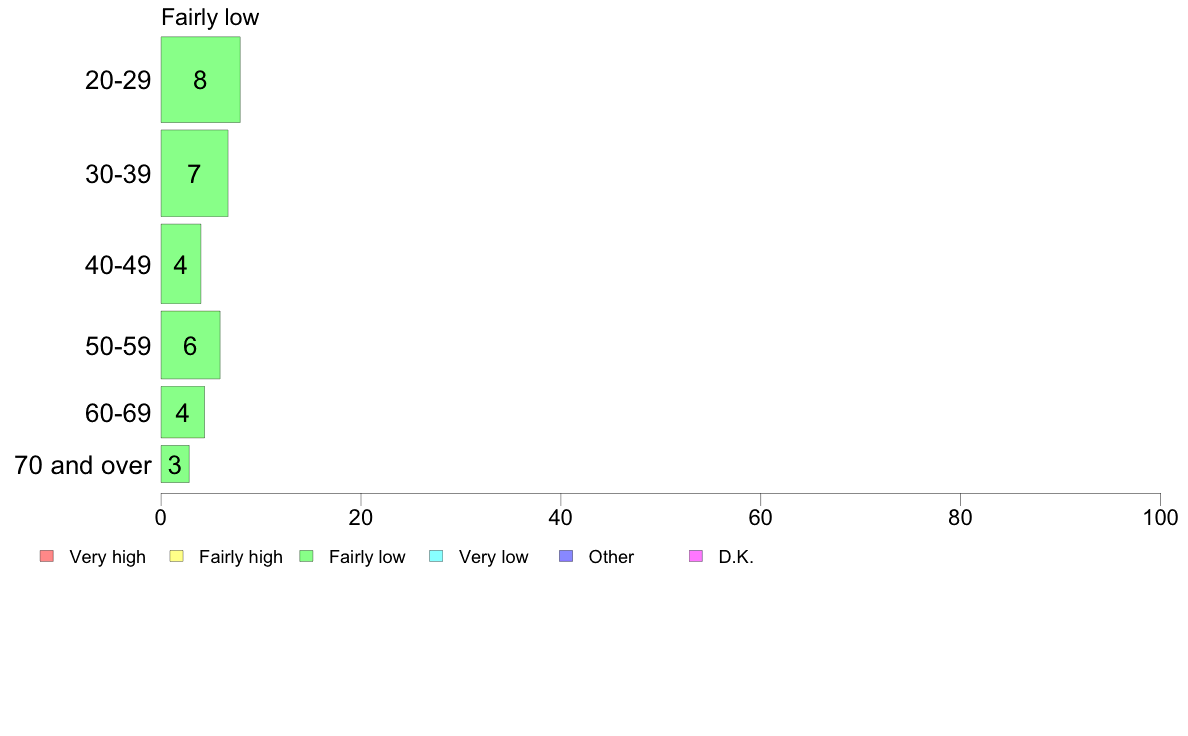Click the Fairly low green legend swatch
The height and width of the screenshot is (736, 1188).
[306, 556]
